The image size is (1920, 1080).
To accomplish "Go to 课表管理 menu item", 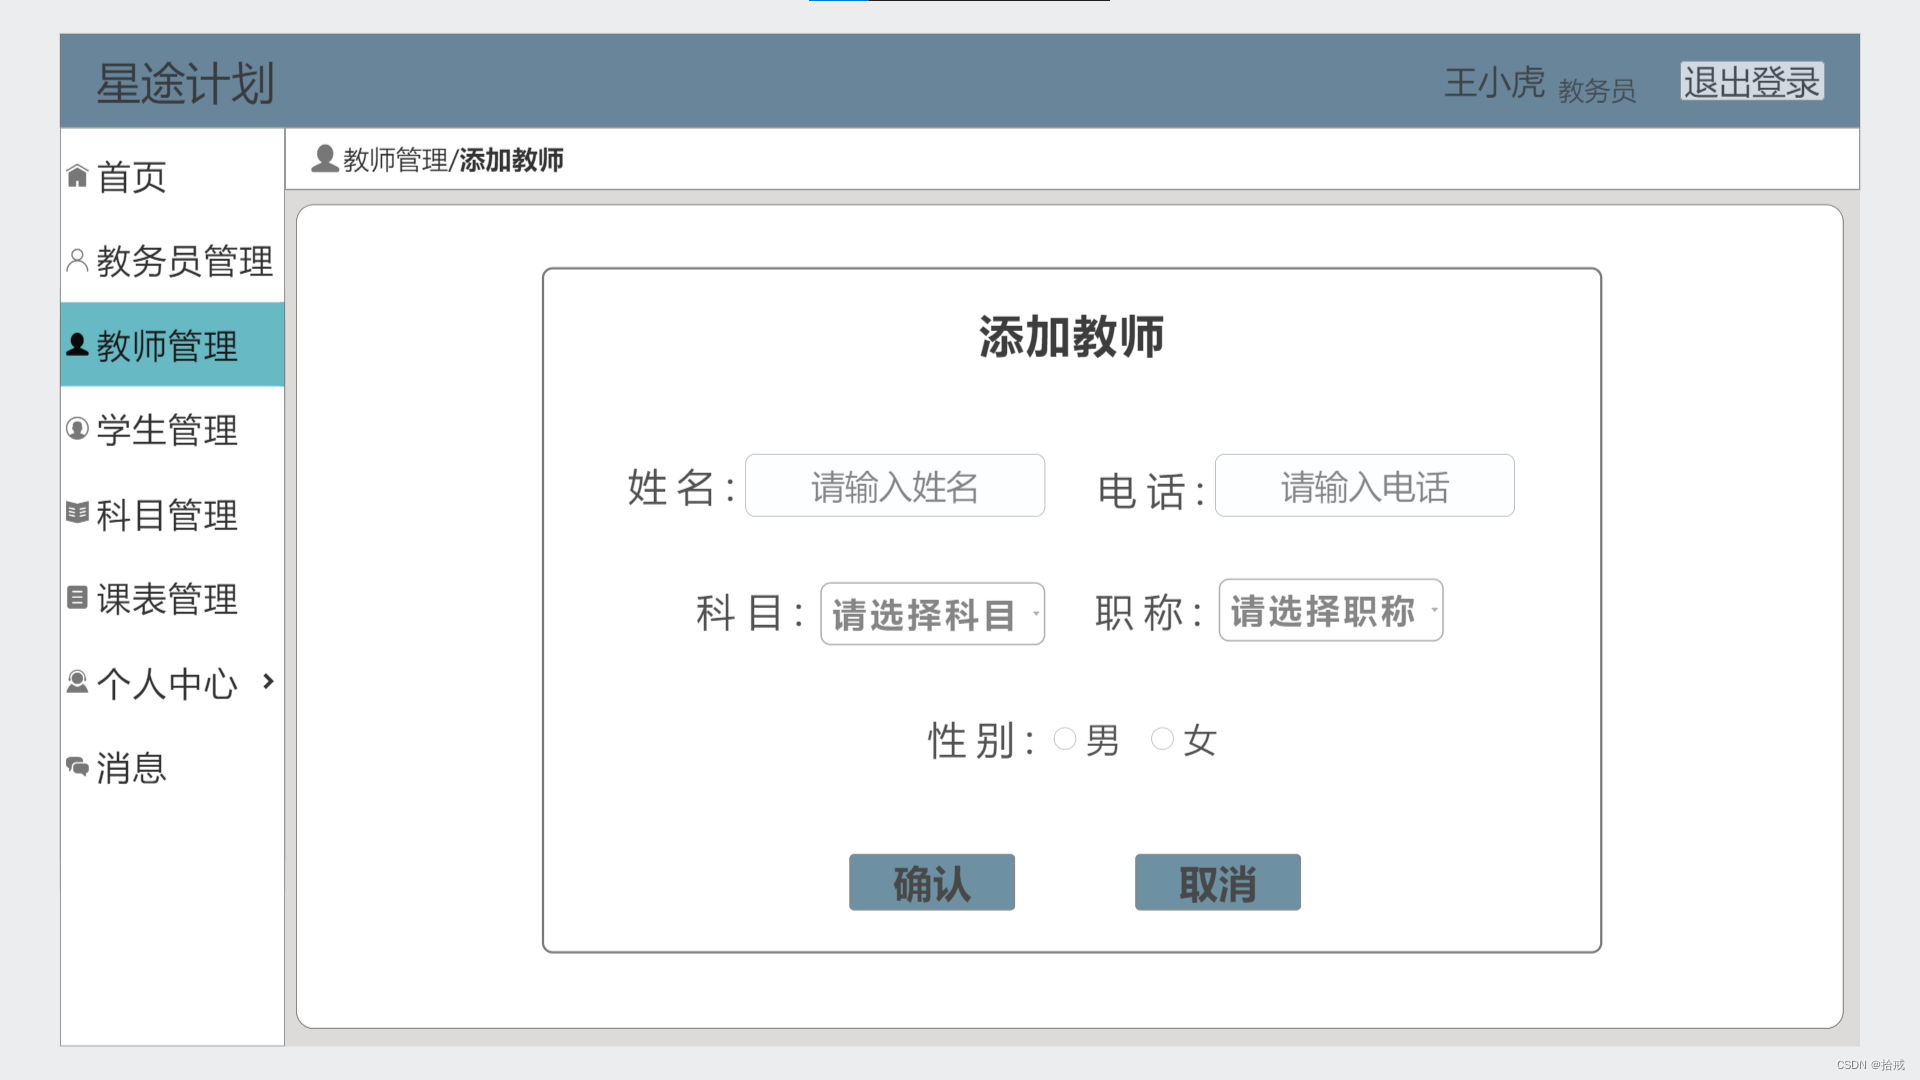I will pos(167,599).
